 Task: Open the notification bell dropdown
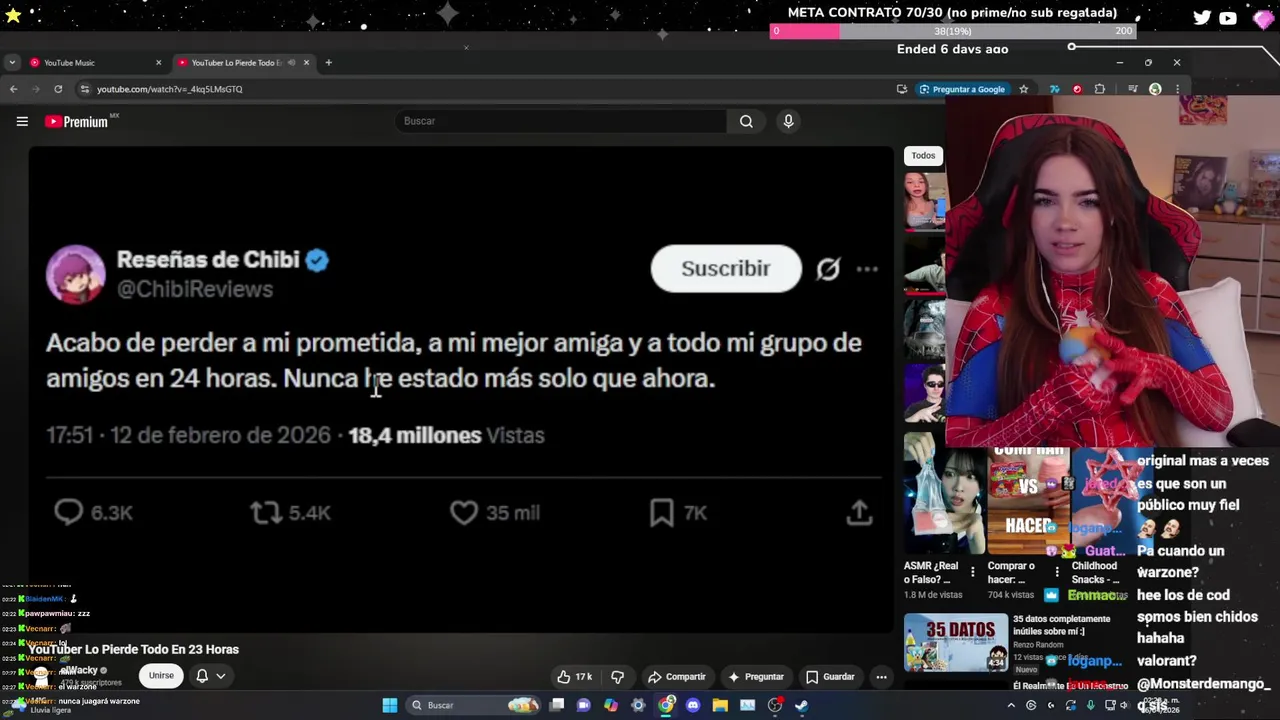click(x=211, y=676)
